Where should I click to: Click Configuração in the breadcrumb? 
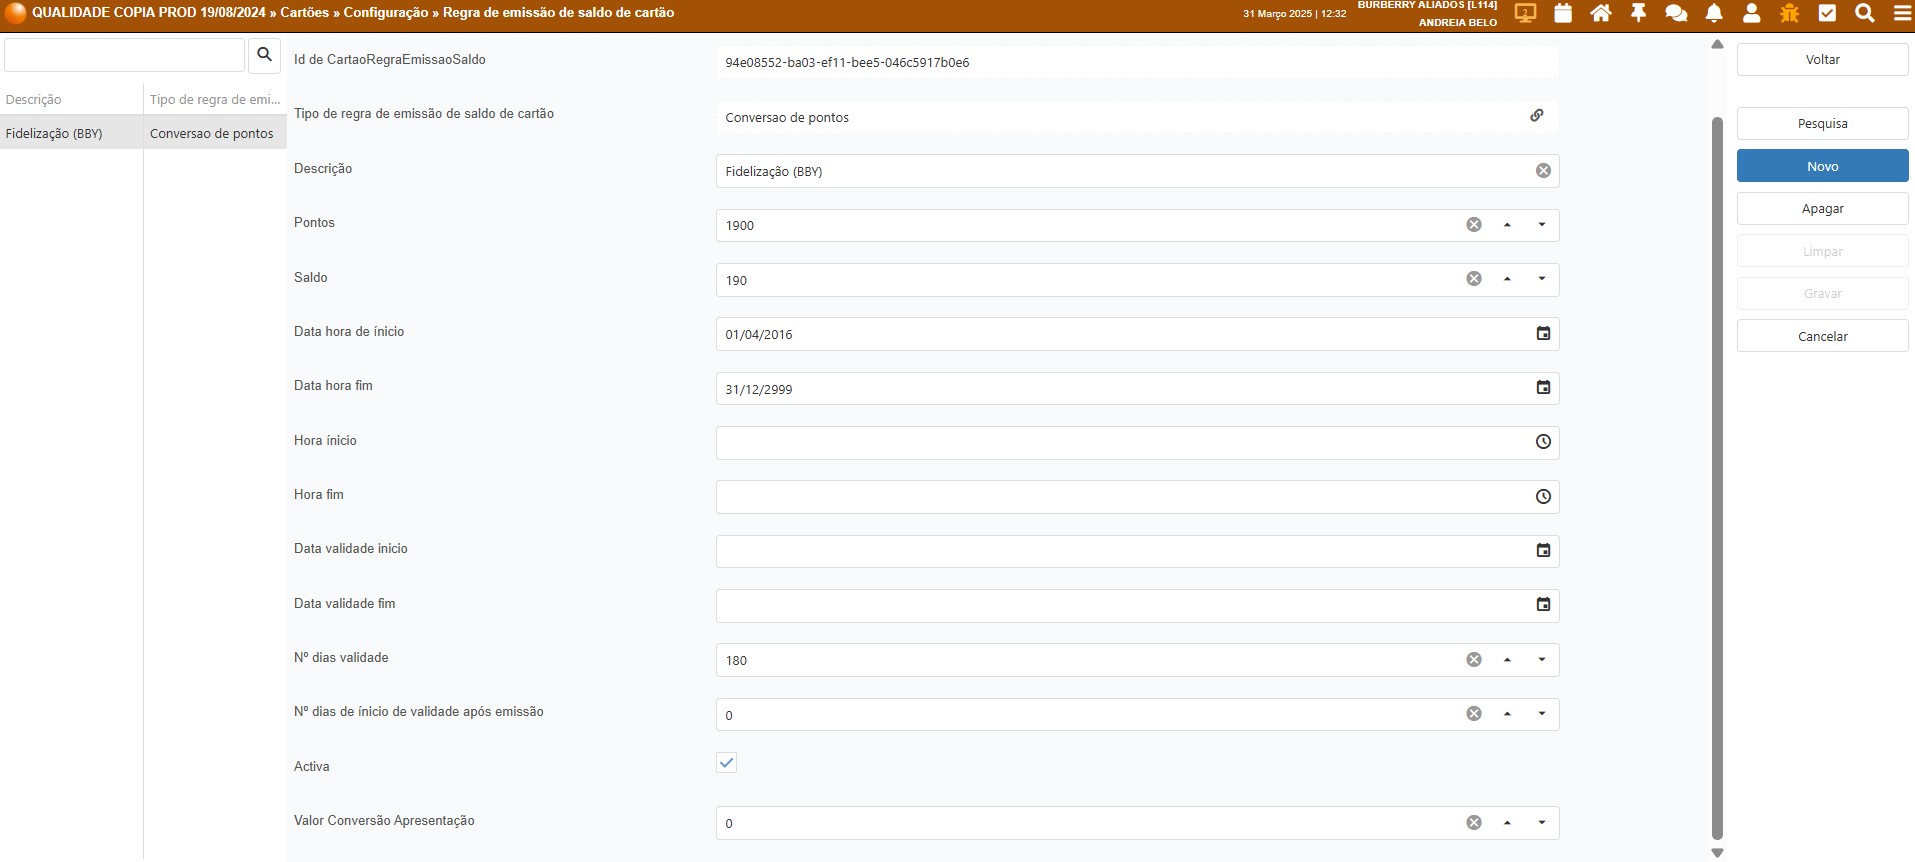[385, 13]
